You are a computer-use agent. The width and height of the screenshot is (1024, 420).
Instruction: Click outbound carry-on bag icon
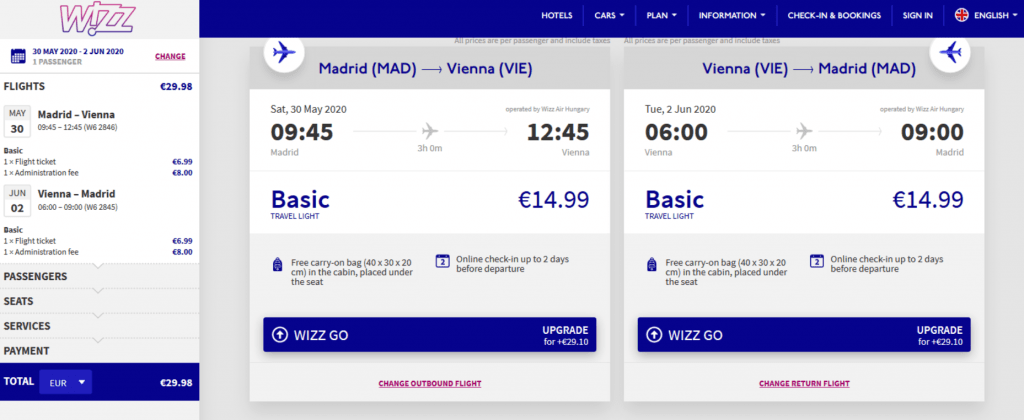click(277, 264)
